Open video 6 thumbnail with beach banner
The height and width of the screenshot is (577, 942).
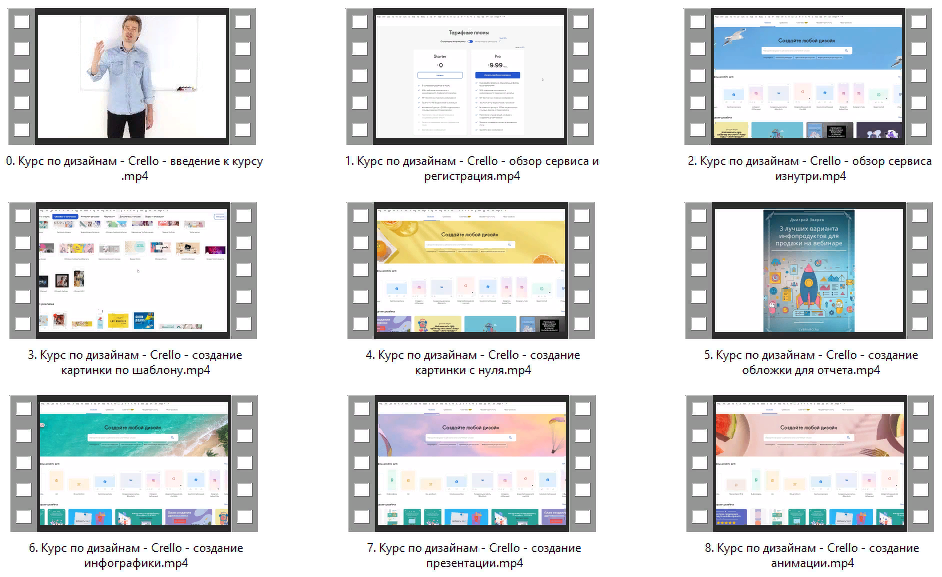point(134,461)
